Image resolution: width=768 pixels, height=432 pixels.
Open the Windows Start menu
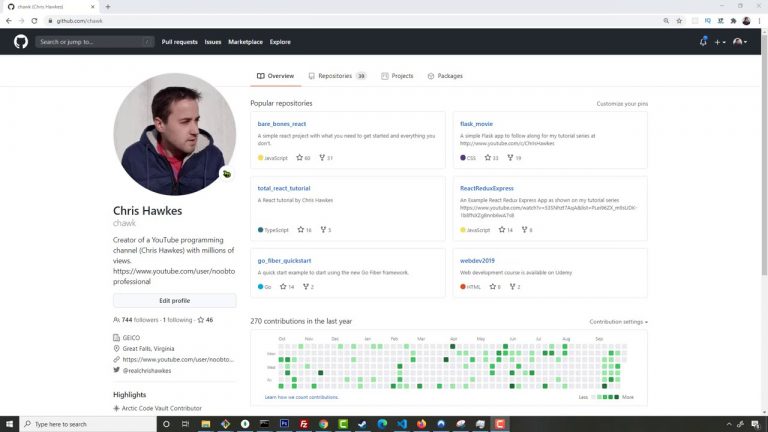[x=7, y=424]
